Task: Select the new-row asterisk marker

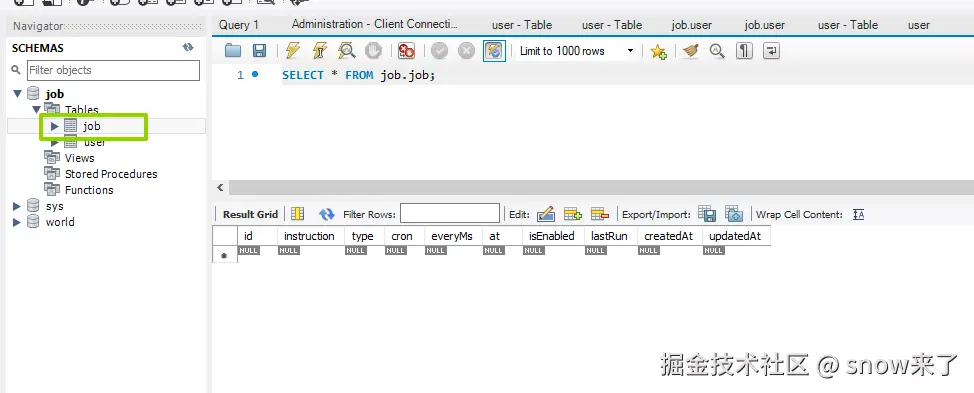Action: pos(224,255)
